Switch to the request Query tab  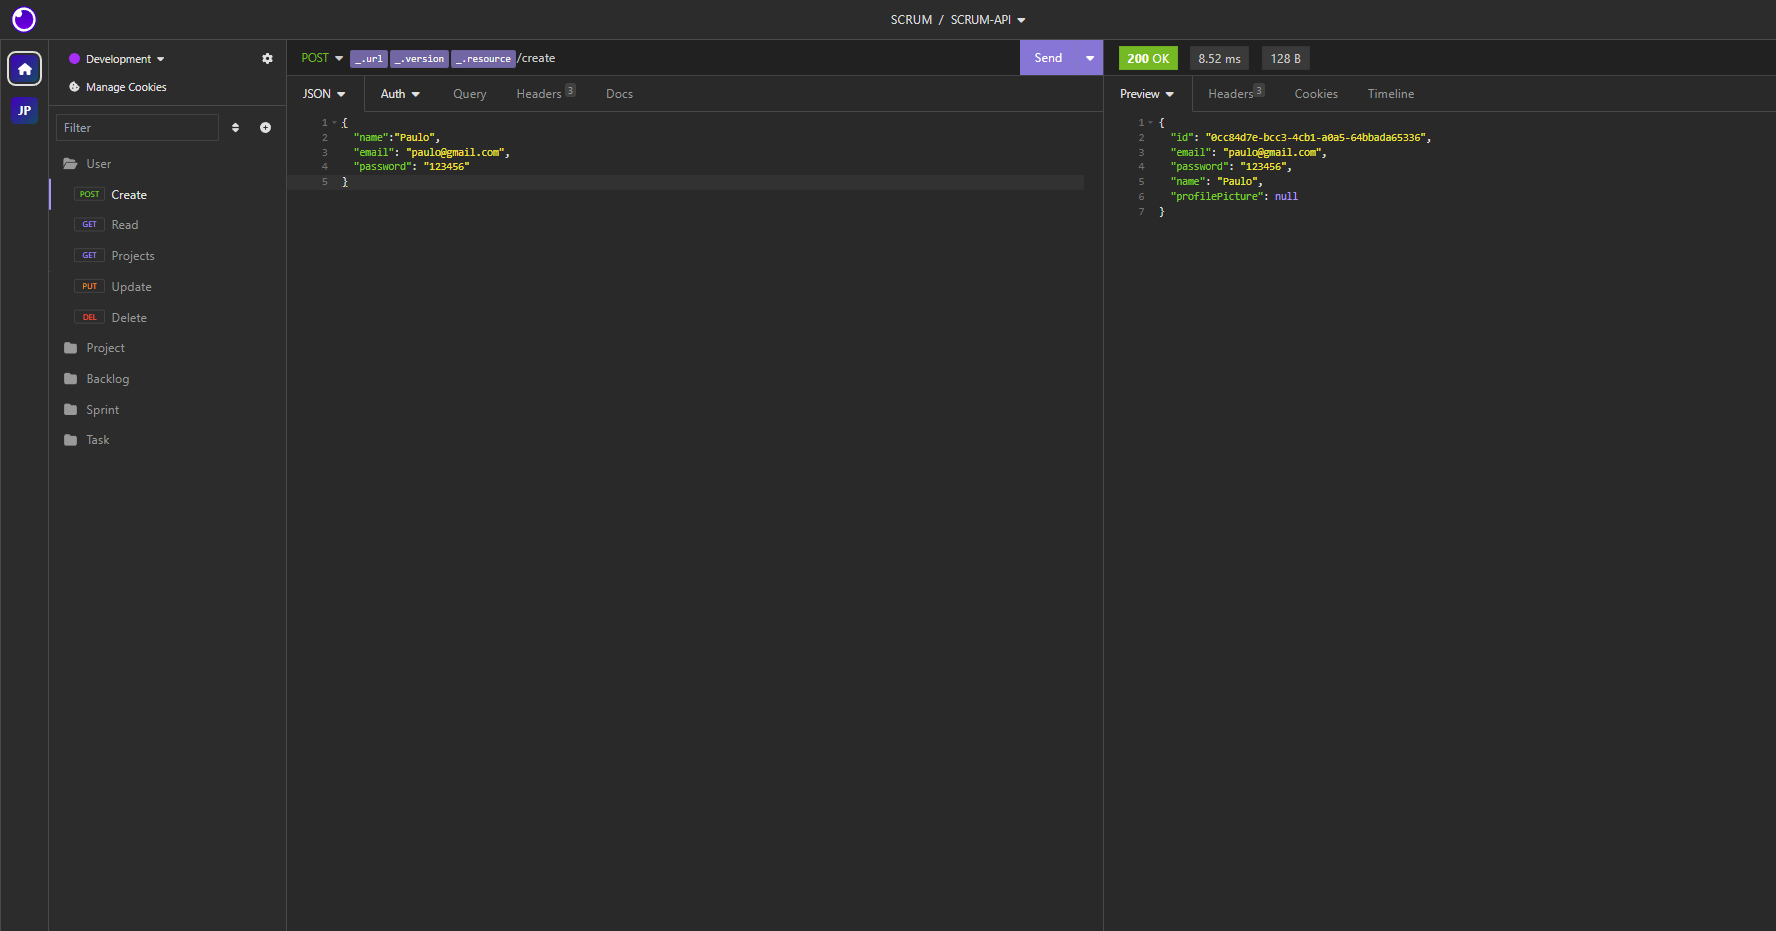[x=469, y=94]
